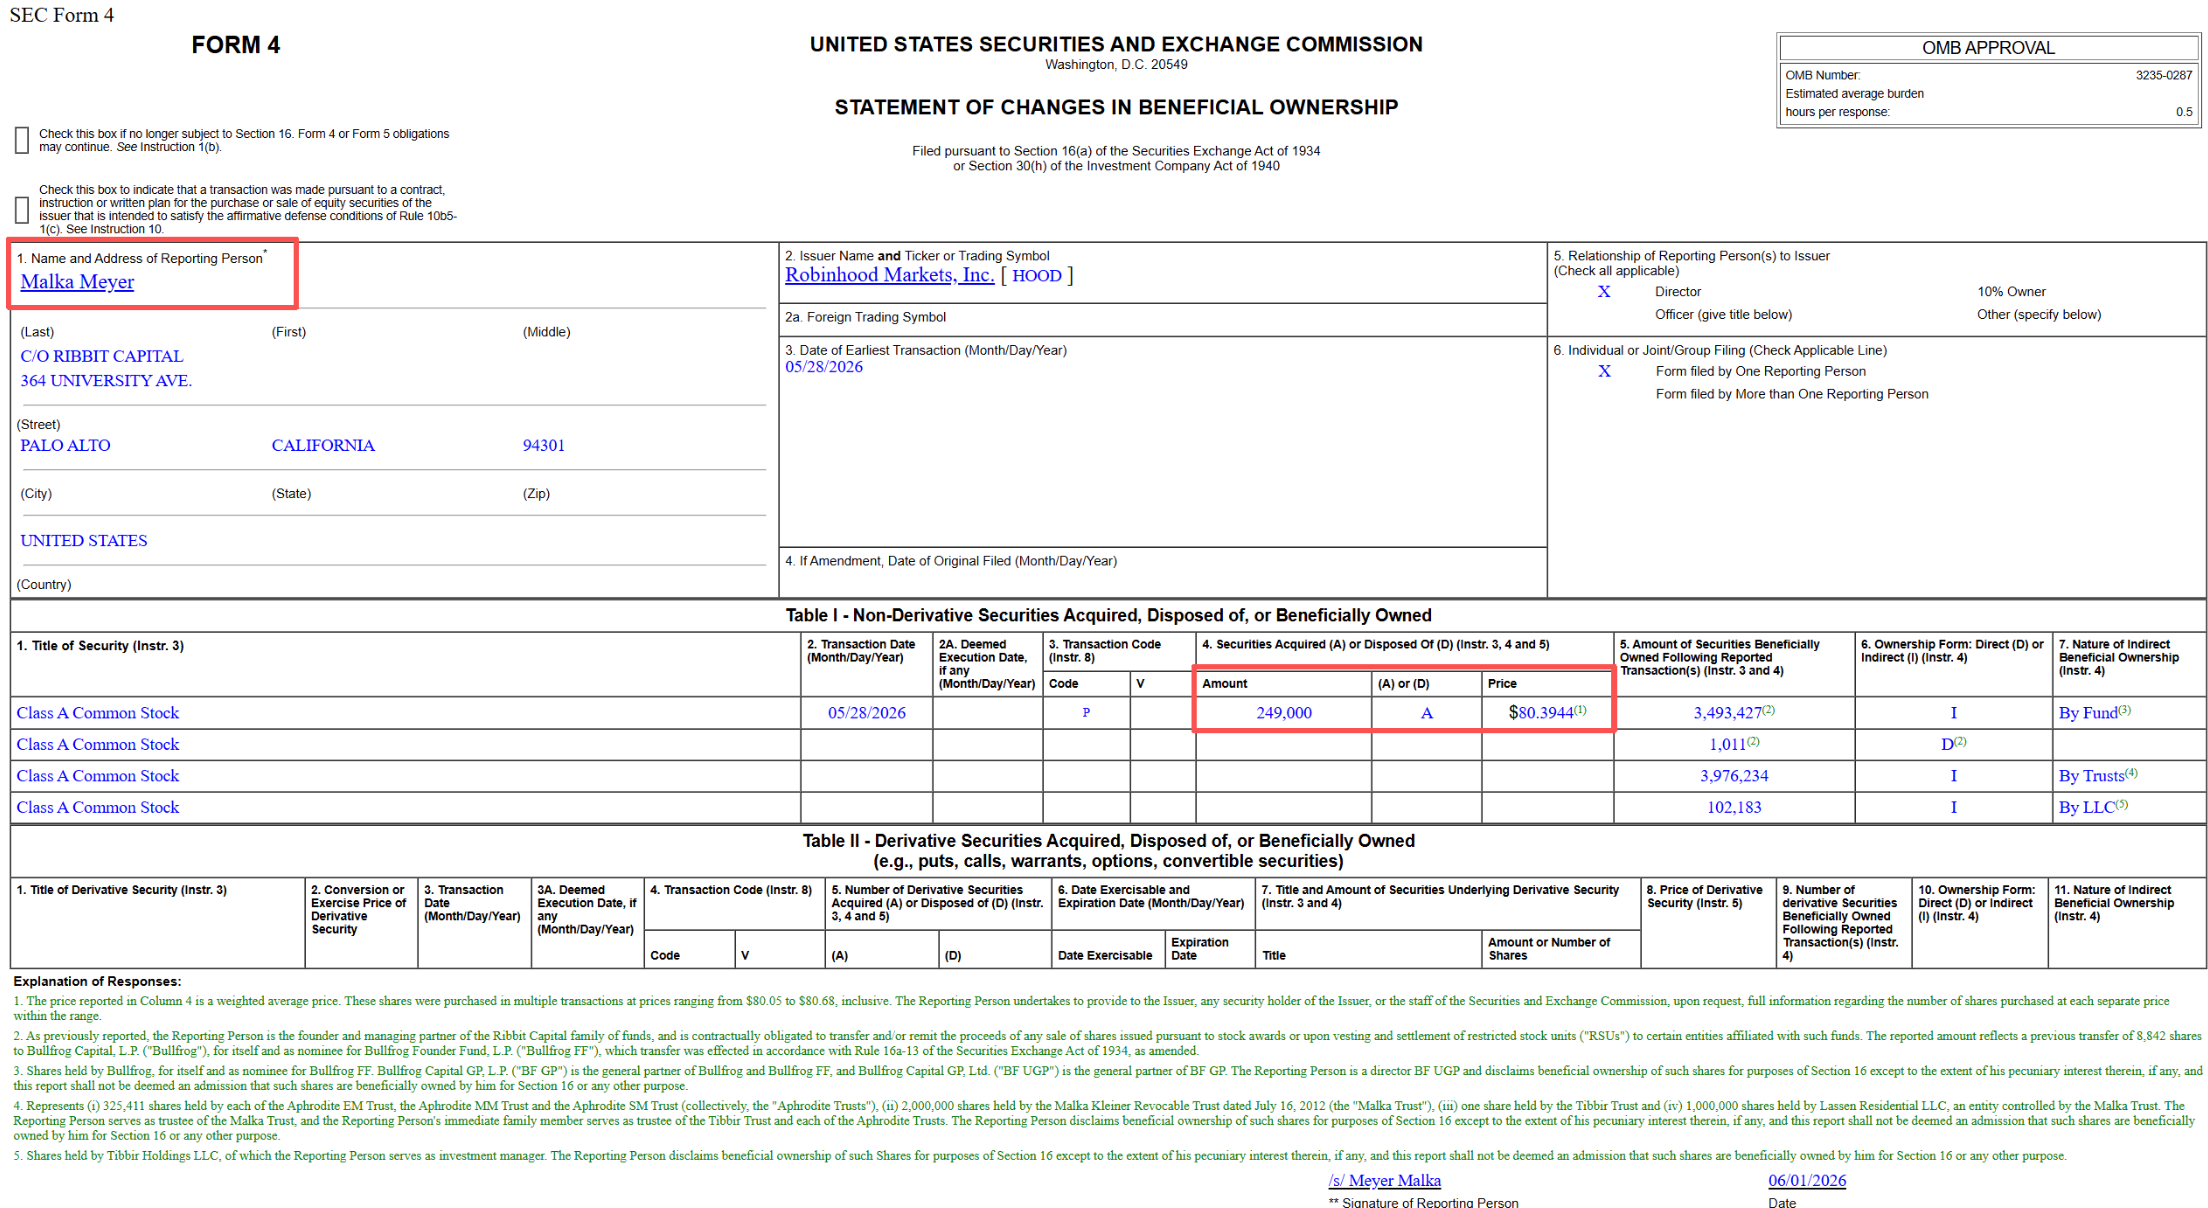Viewport: 2208px width, 1208px height.
Task: Click the 'SEC Form 4' page title
Action: [x=62, y=15]
